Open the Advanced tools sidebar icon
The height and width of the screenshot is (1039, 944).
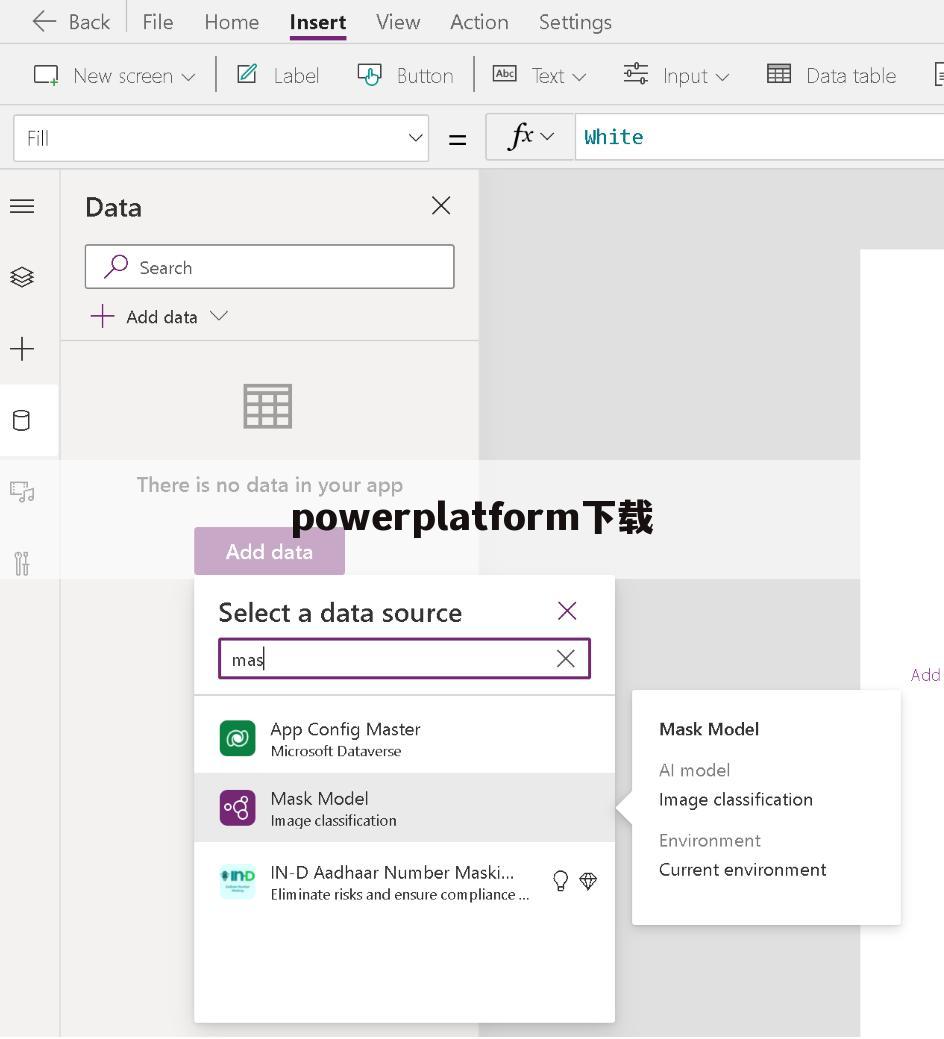point(22,563)
